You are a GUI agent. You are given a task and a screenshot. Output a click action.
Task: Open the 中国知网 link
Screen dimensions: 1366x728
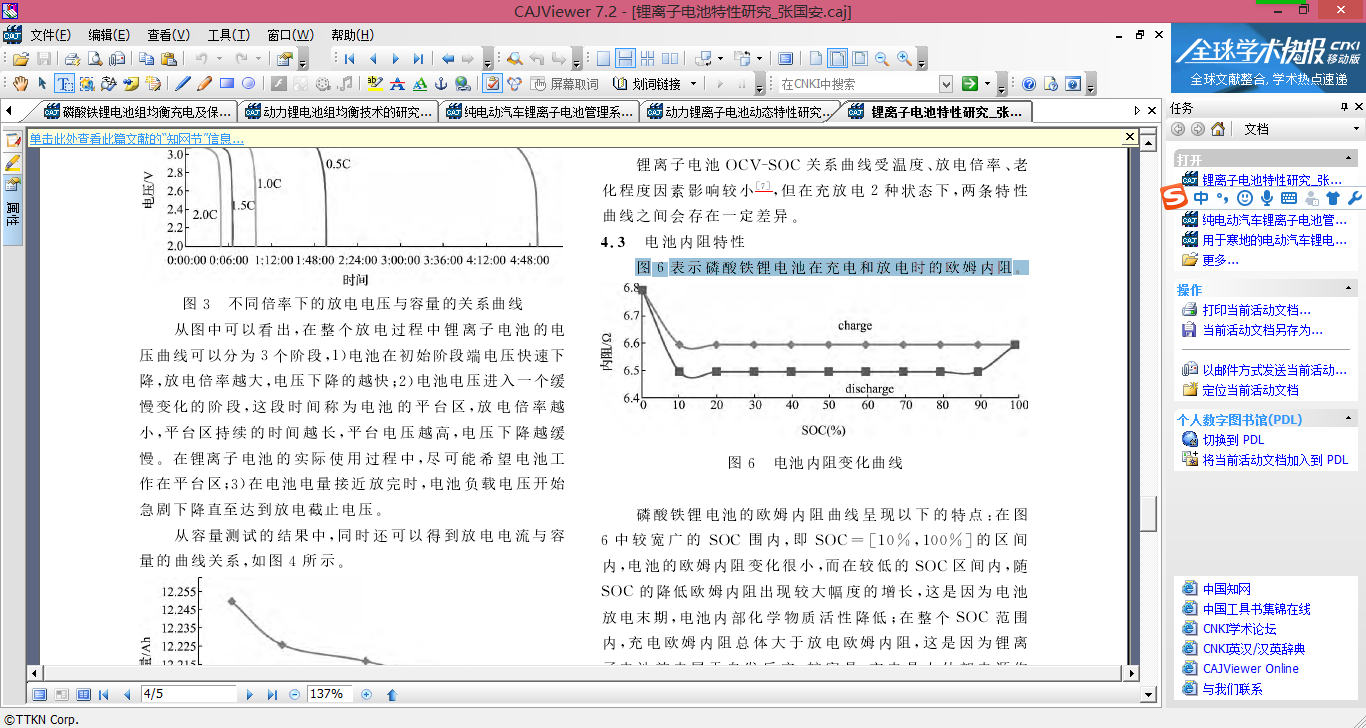click(1226, 589)
